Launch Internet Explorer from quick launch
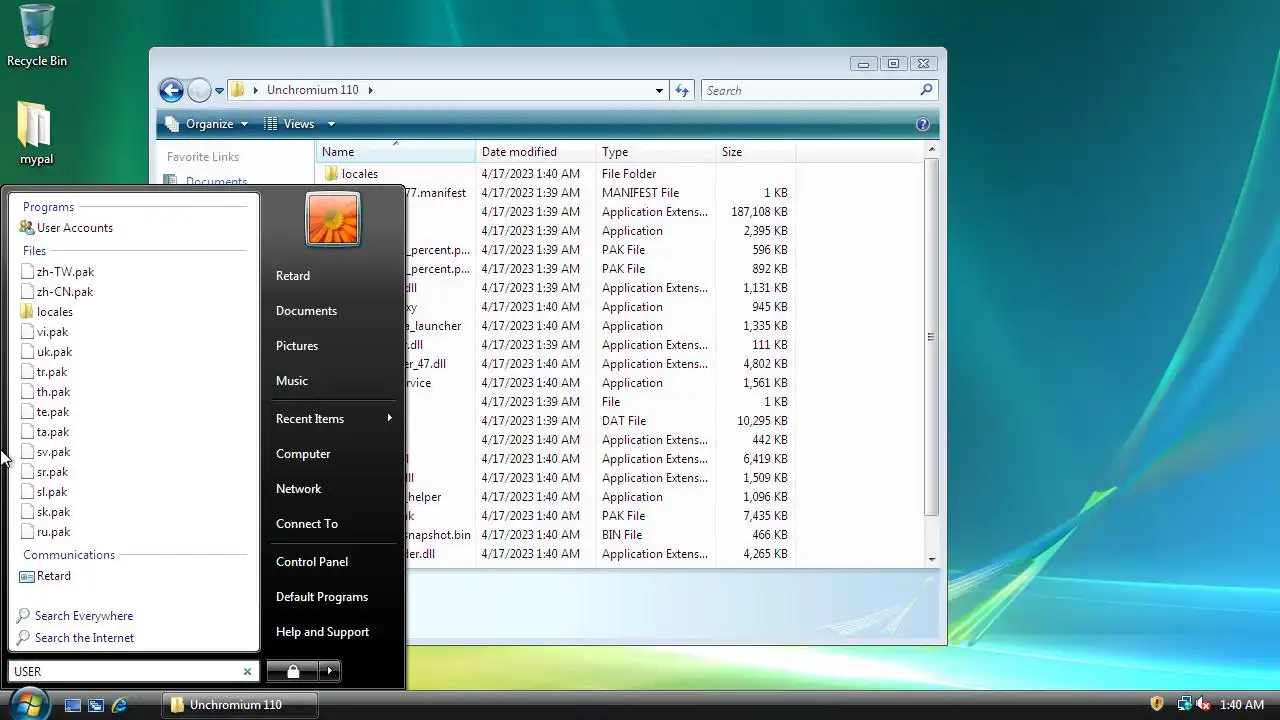The width and height of the screenshot is (1280, 720). point(119,705)
